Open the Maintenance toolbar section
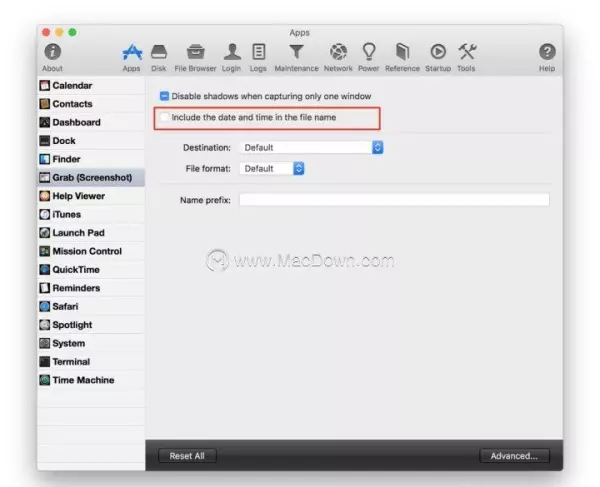 pyautogui.click(x=296, y=57)
